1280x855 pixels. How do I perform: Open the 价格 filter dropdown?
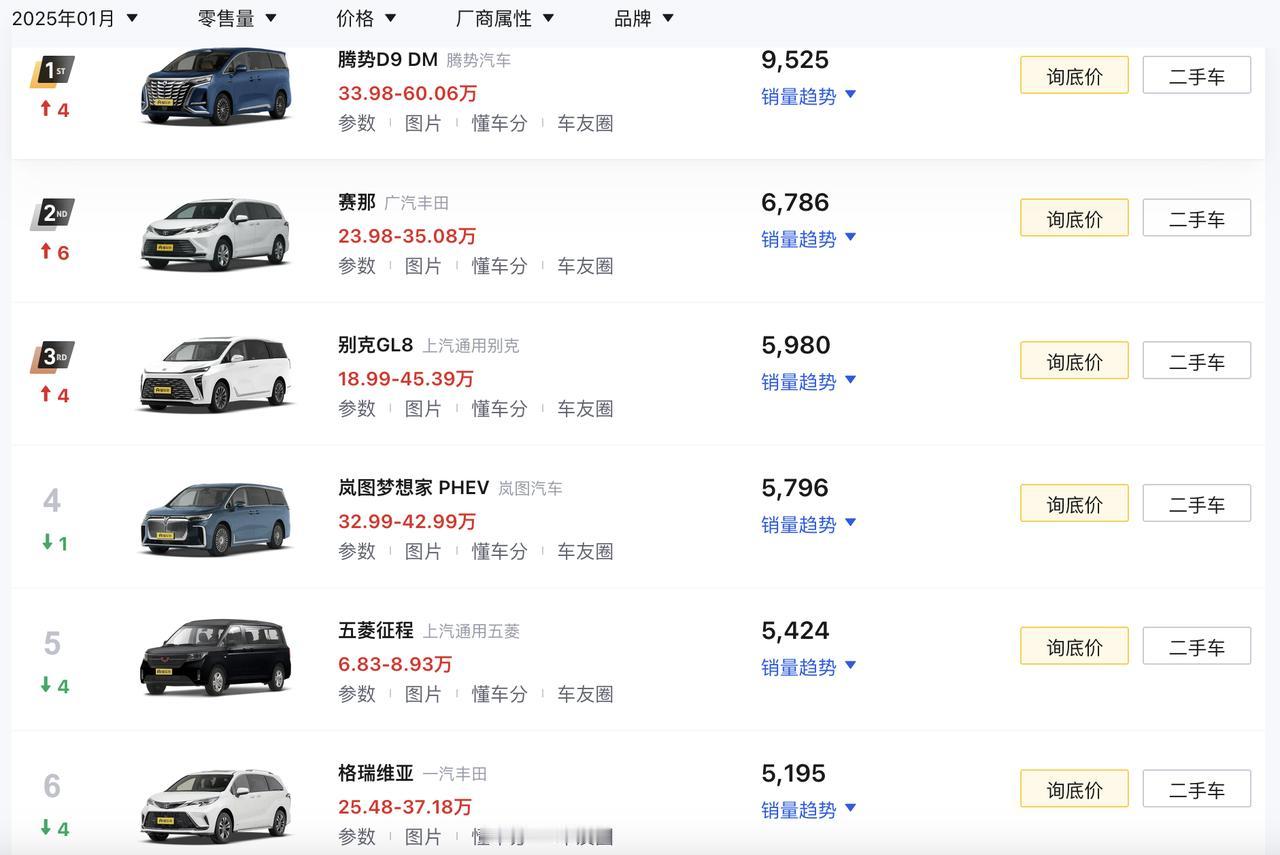coord(366,18)
